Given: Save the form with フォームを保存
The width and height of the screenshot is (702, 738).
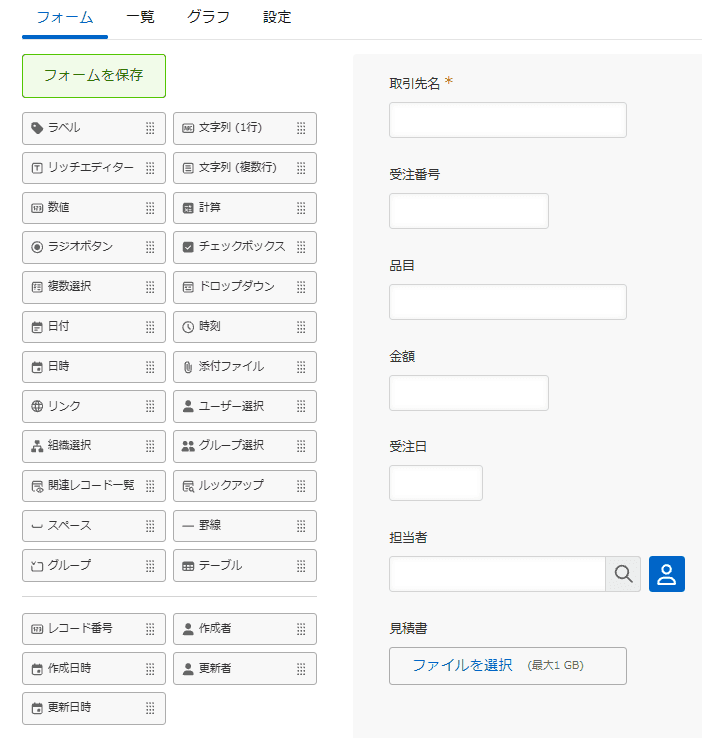Looking at the screenshot, I should tap(94, 76).
